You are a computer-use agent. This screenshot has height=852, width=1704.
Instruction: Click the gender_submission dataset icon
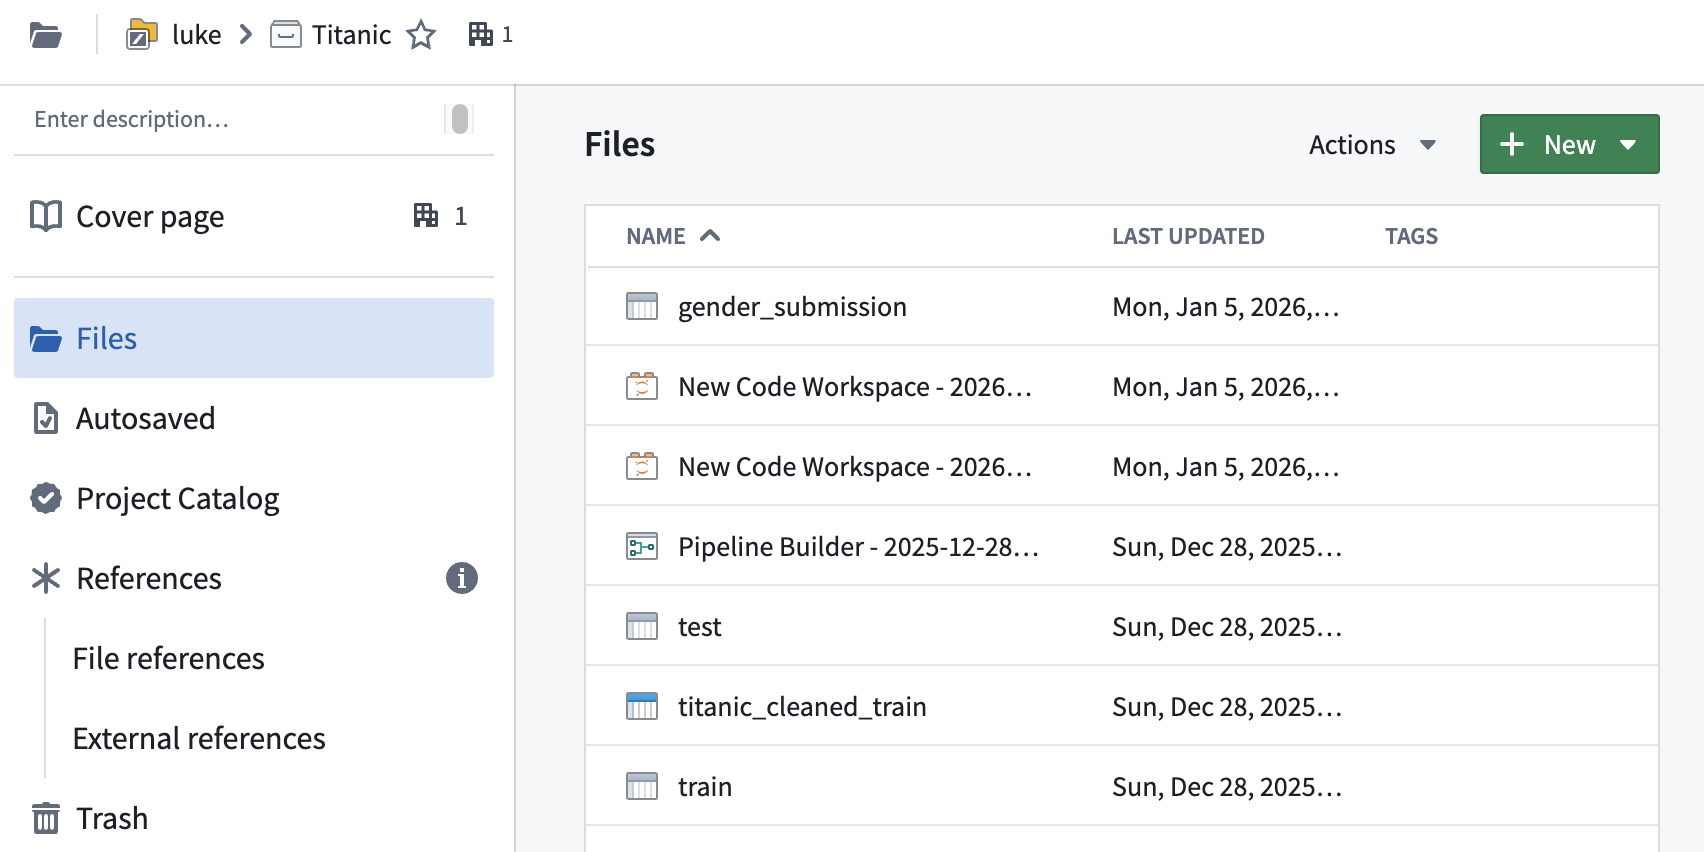coord(642,306)
